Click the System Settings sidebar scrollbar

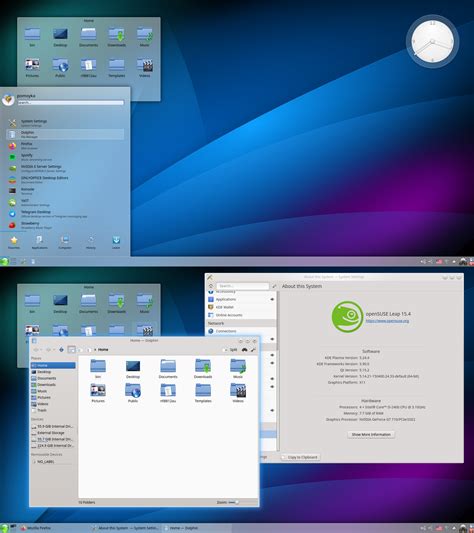click(278, 320)
